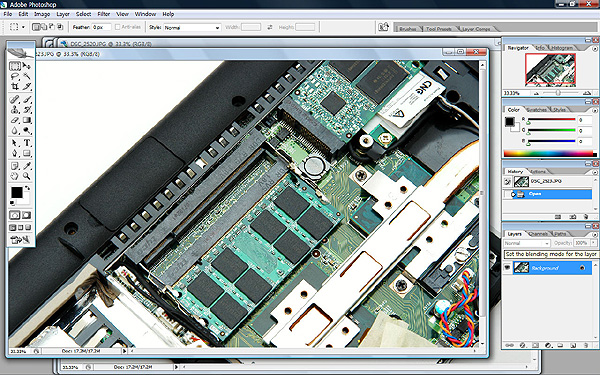Click the red R color slider

pos(552,120)
